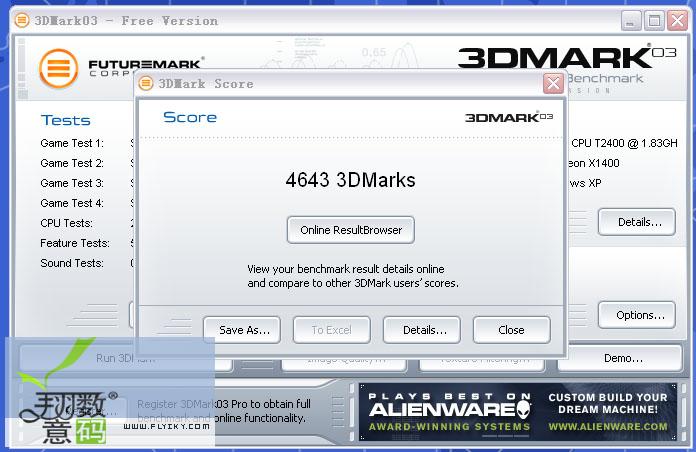Click the Feature Tests: label

coord(75,243)
